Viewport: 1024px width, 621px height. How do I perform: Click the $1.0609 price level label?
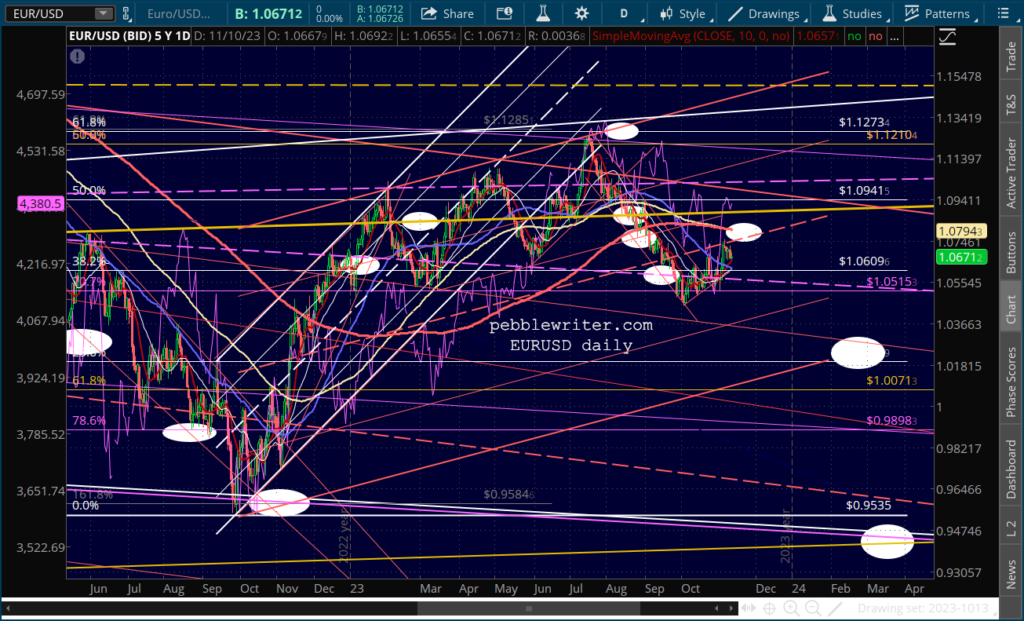(x=863, y=261)
